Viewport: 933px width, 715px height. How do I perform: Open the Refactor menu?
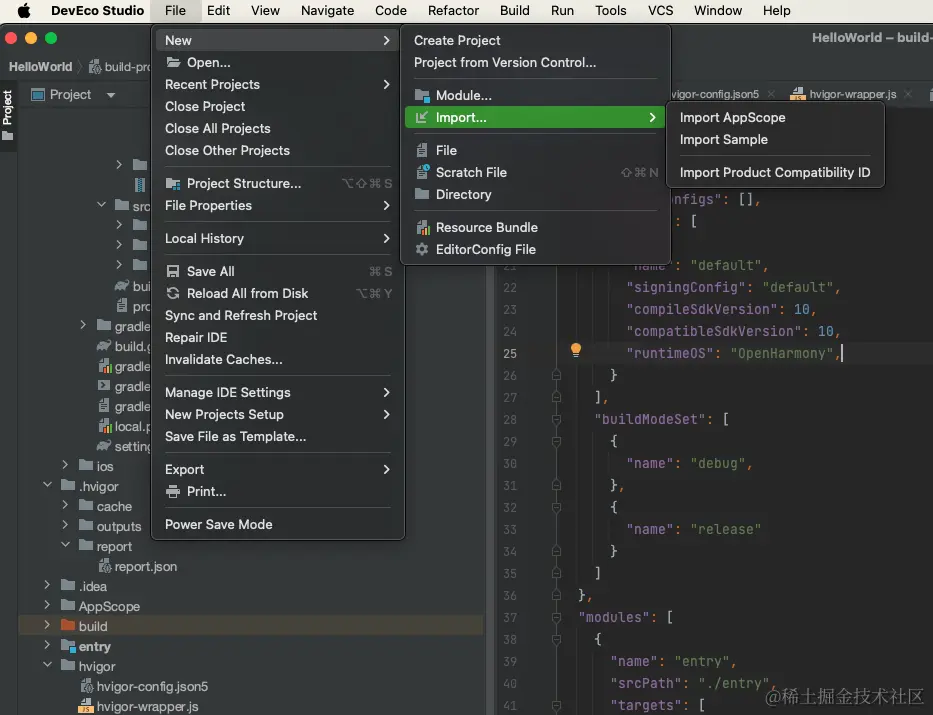click(x=453, y=11)
